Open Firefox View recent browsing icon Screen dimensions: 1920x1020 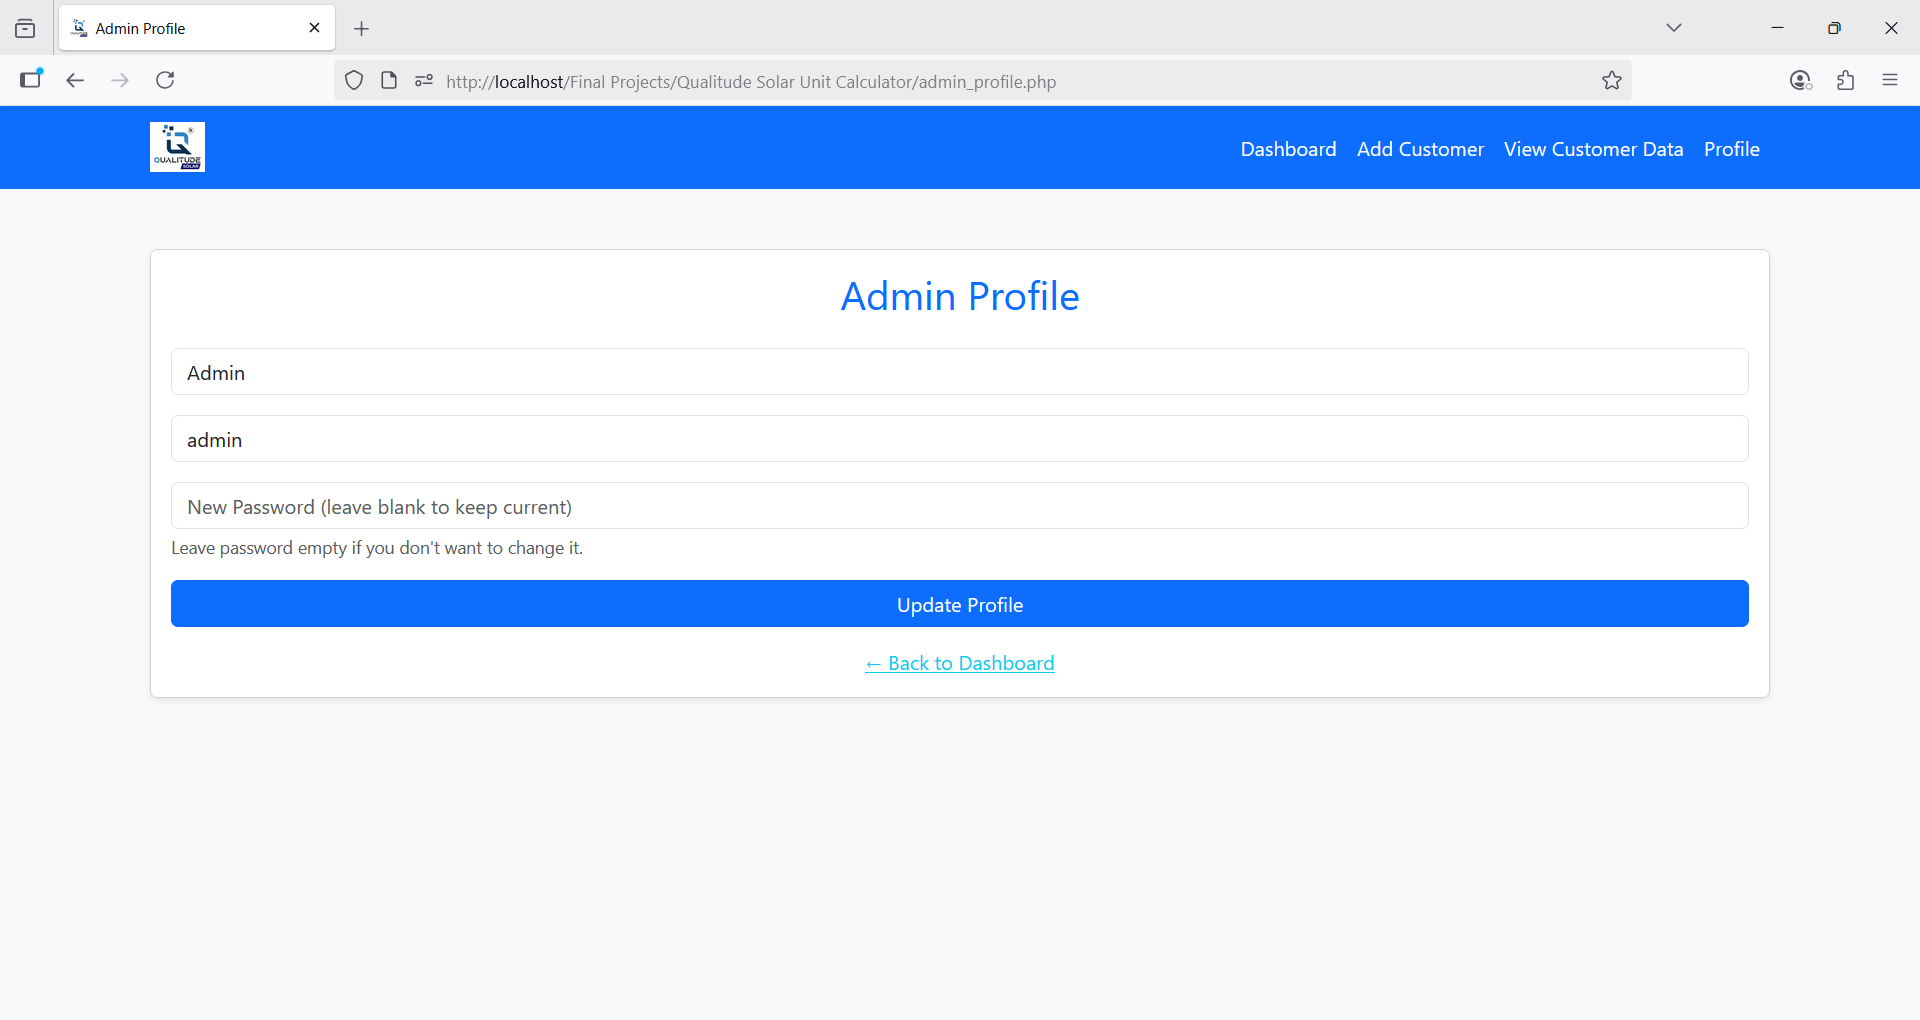pyautogui.click(x=25, y=29)
